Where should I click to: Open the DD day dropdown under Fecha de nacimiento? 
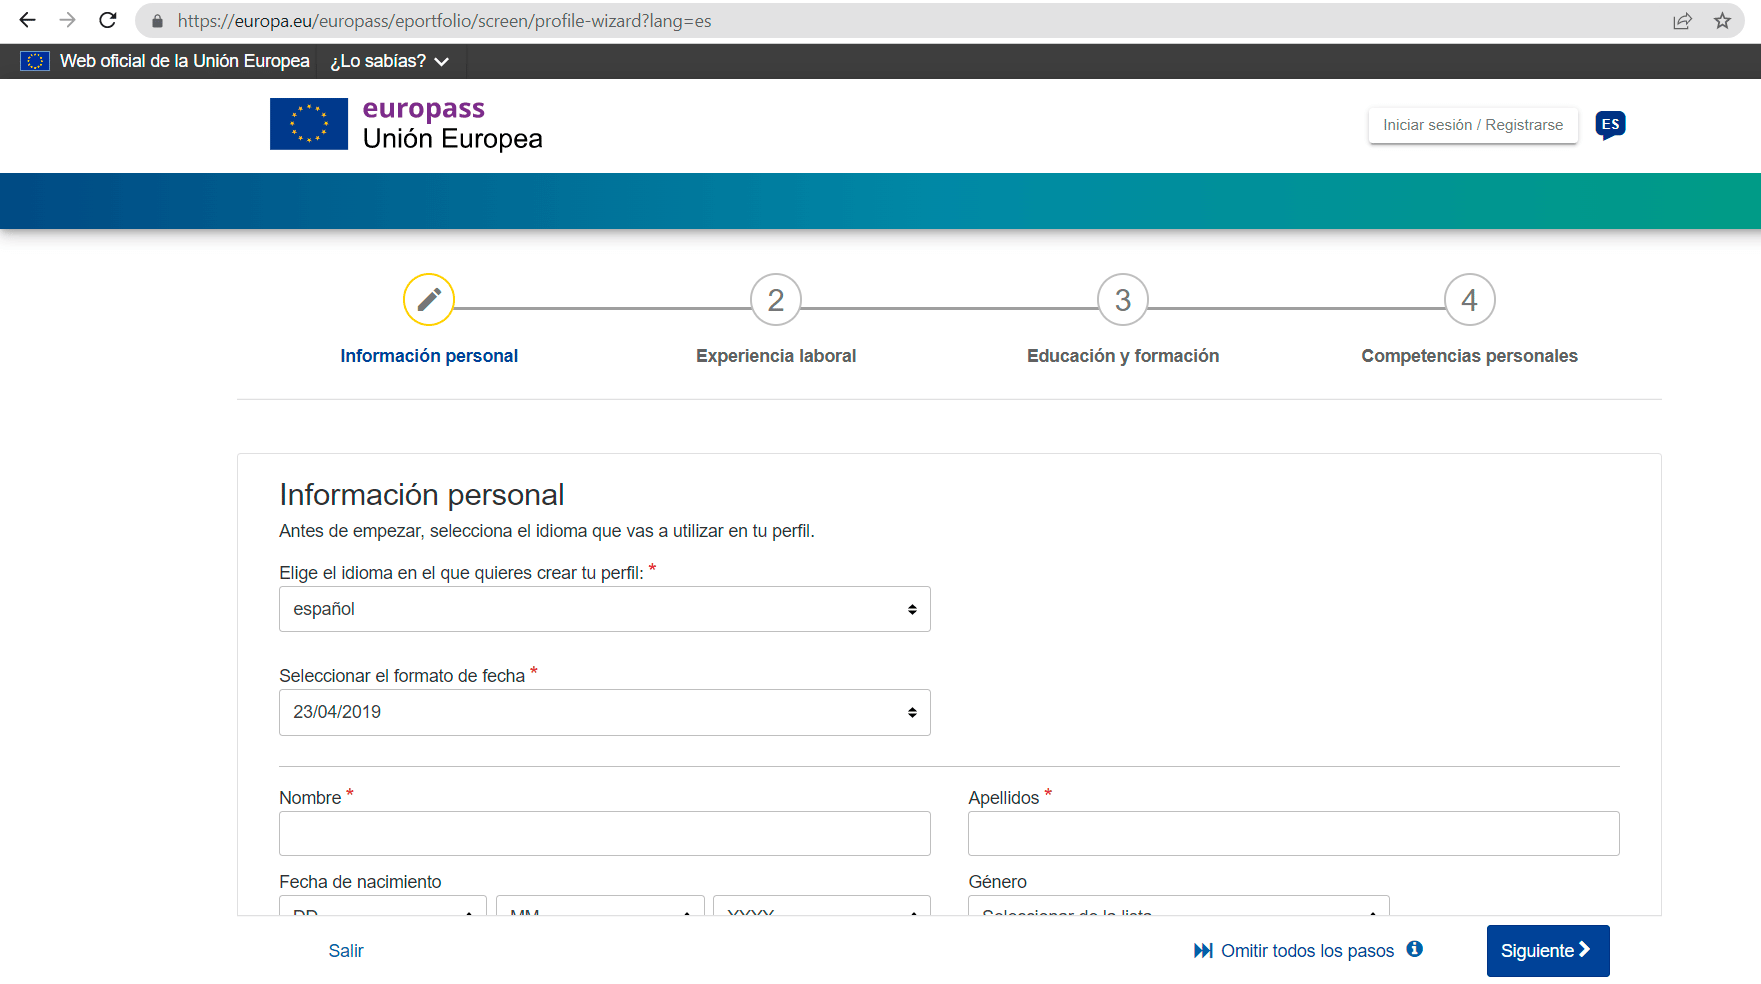382,911
